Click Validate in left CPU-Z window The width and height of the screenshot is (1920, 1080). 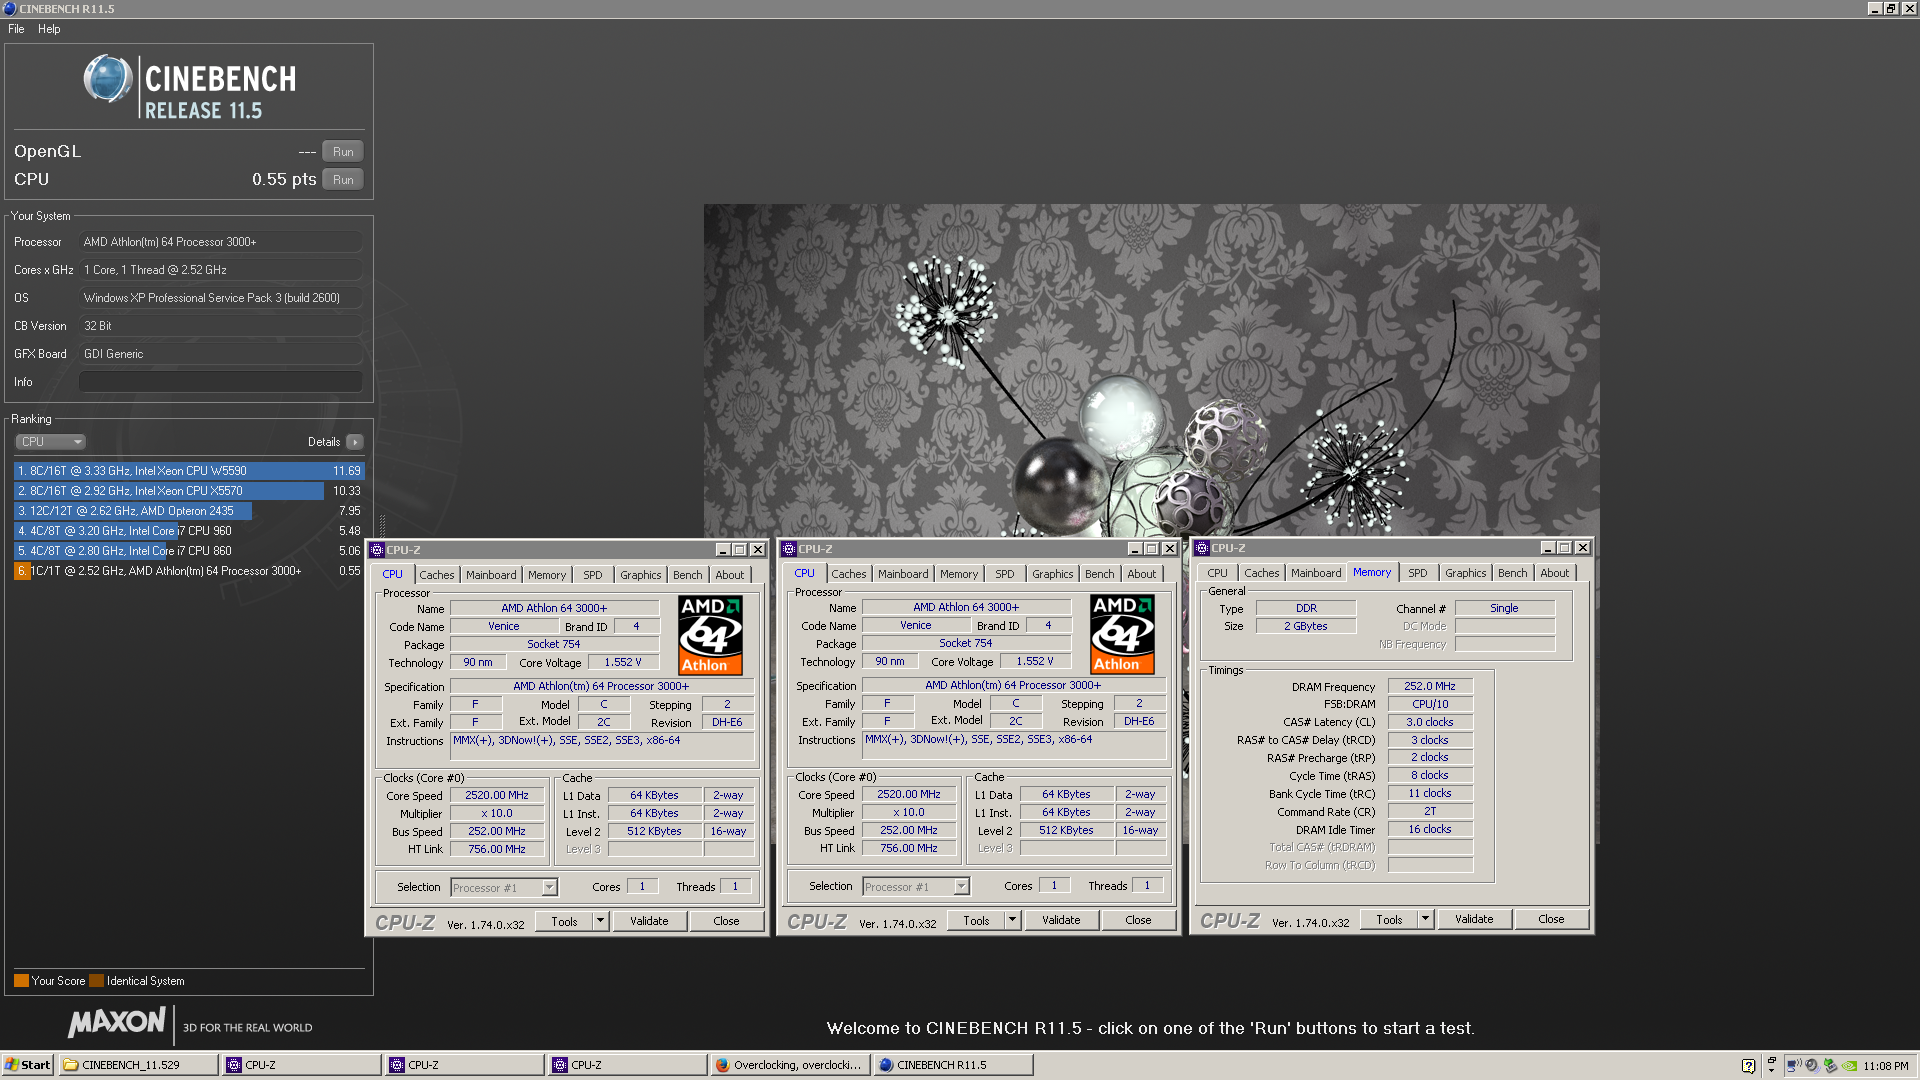coord(649,921)
